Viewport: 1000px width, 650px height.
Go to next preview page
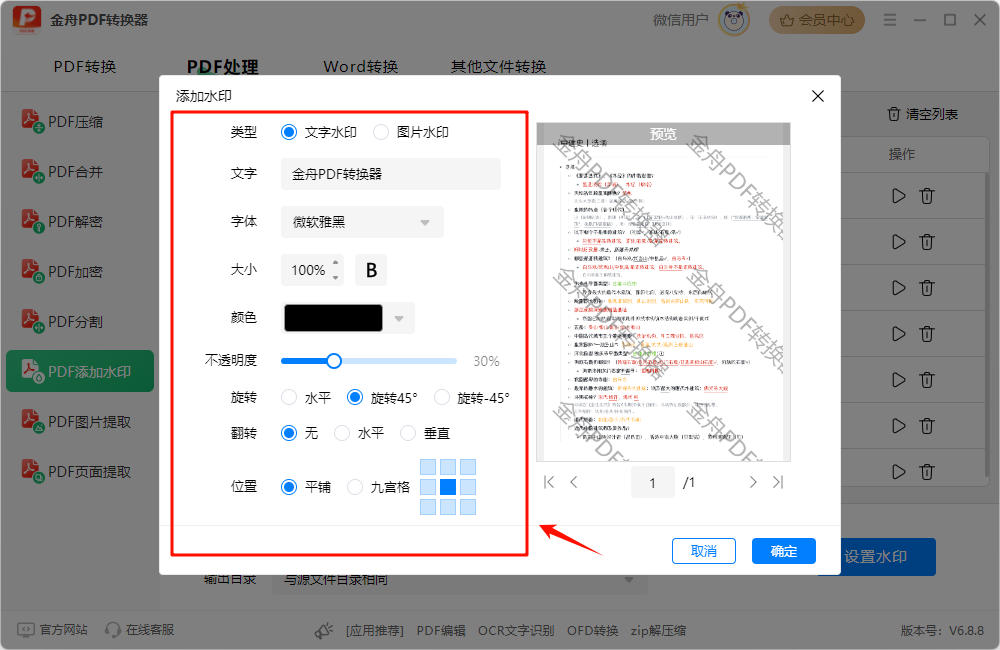(x=753, y=482)
